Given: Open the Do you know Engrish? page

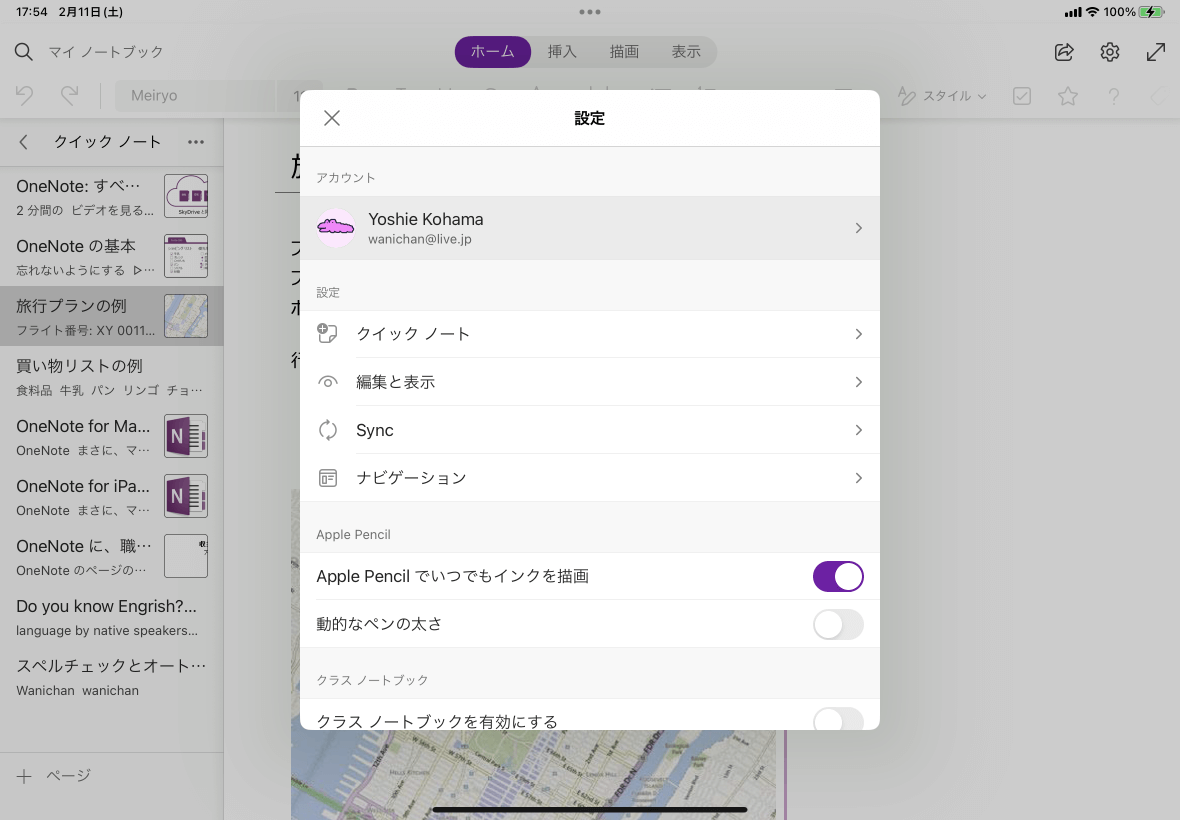Looking at the screenshot, I should tap(111, 617).
